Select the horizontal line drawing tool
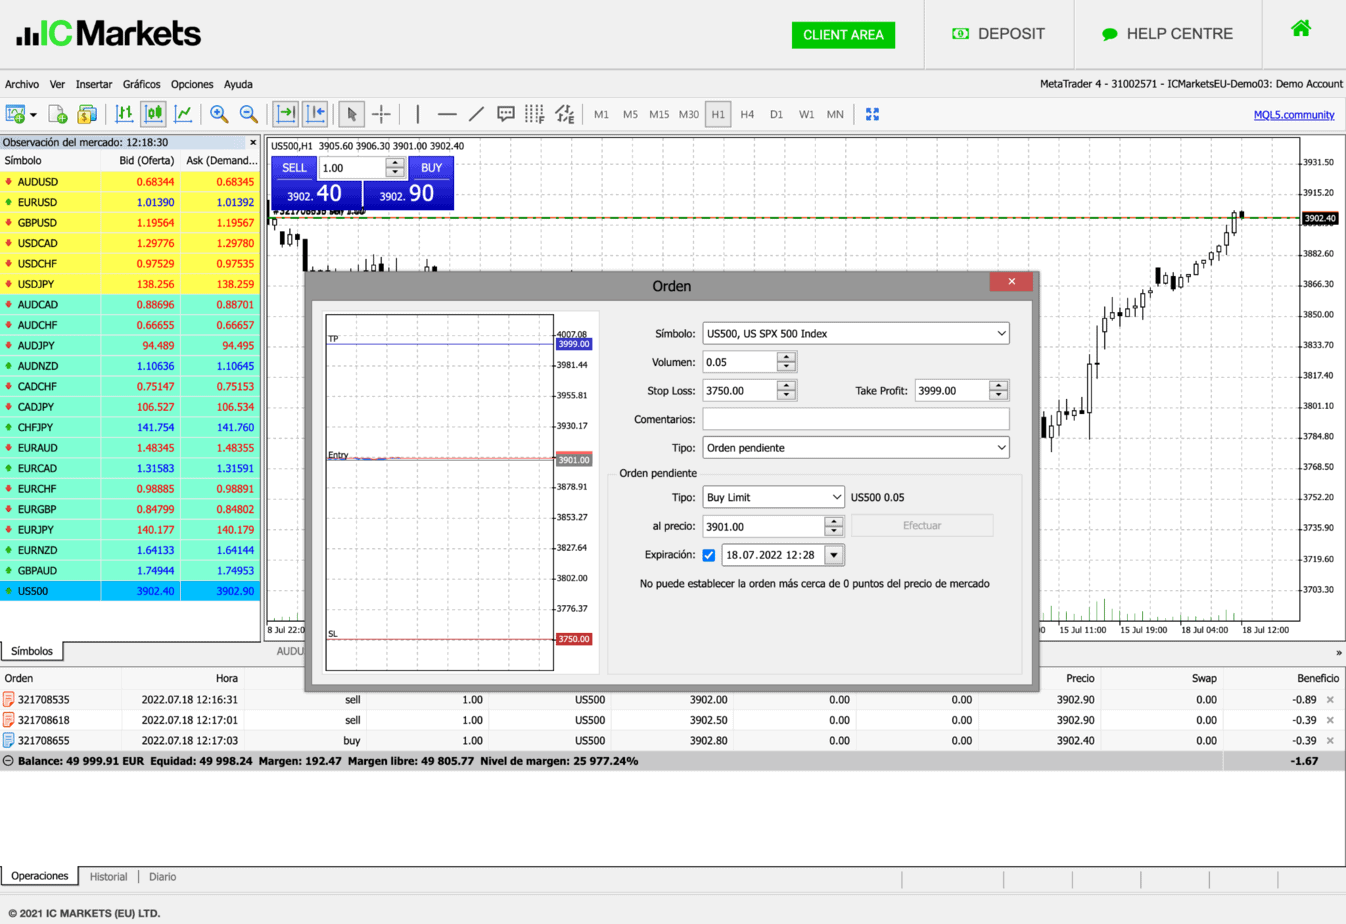The height and width of the screenshot is (924, 1346). [447, 114]
